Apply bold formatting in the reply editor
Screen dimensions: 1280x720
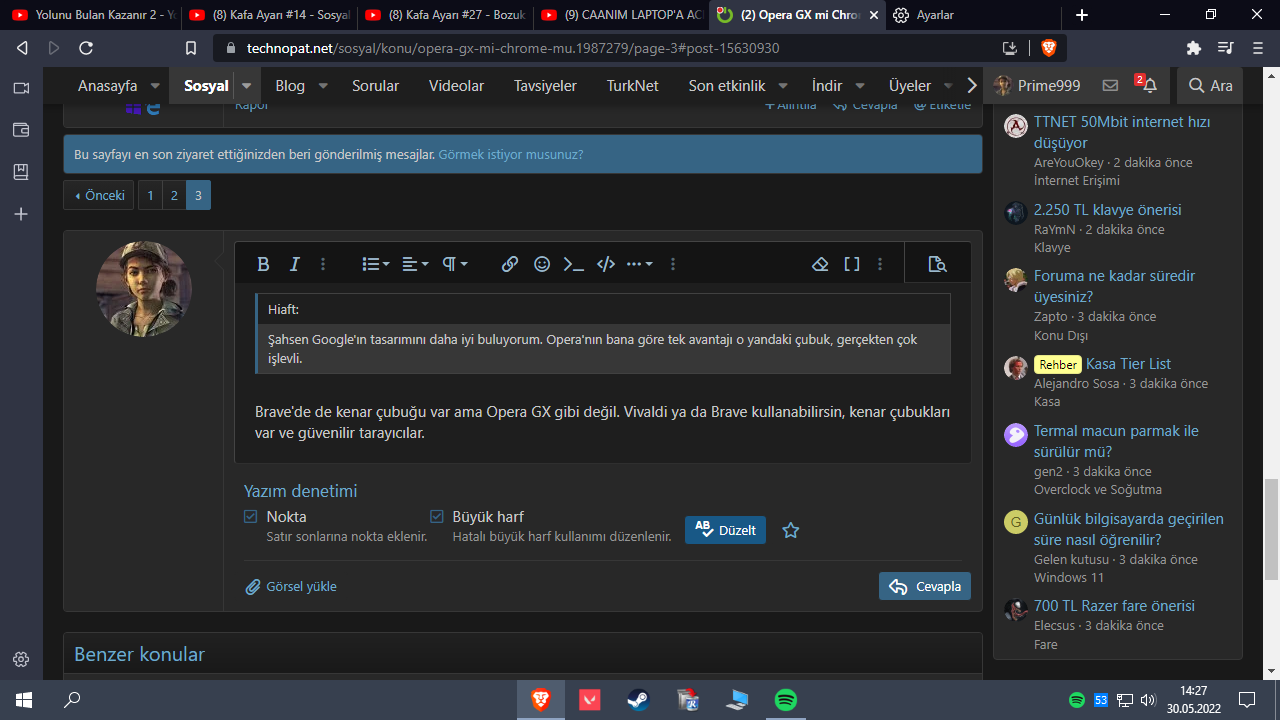coord(263,264)
